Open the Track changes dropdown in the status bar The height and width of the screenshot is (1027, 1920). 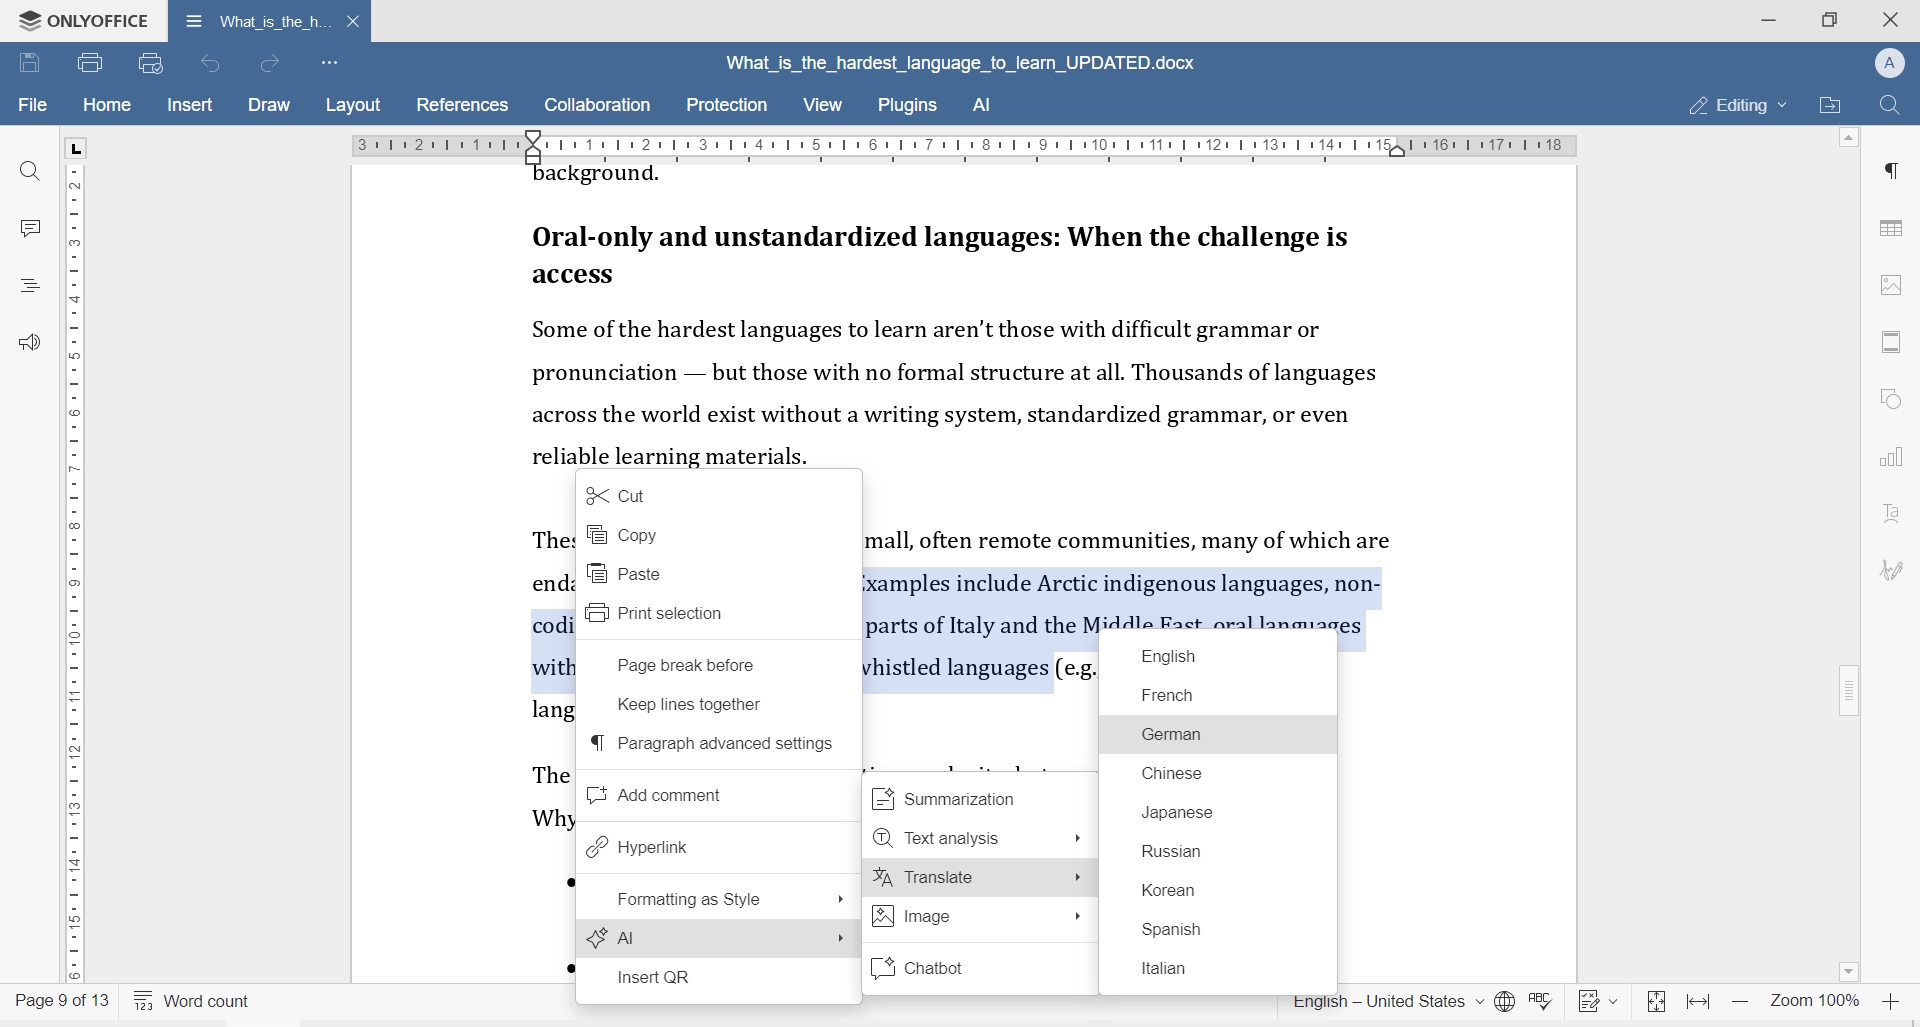point(1599,1001)
